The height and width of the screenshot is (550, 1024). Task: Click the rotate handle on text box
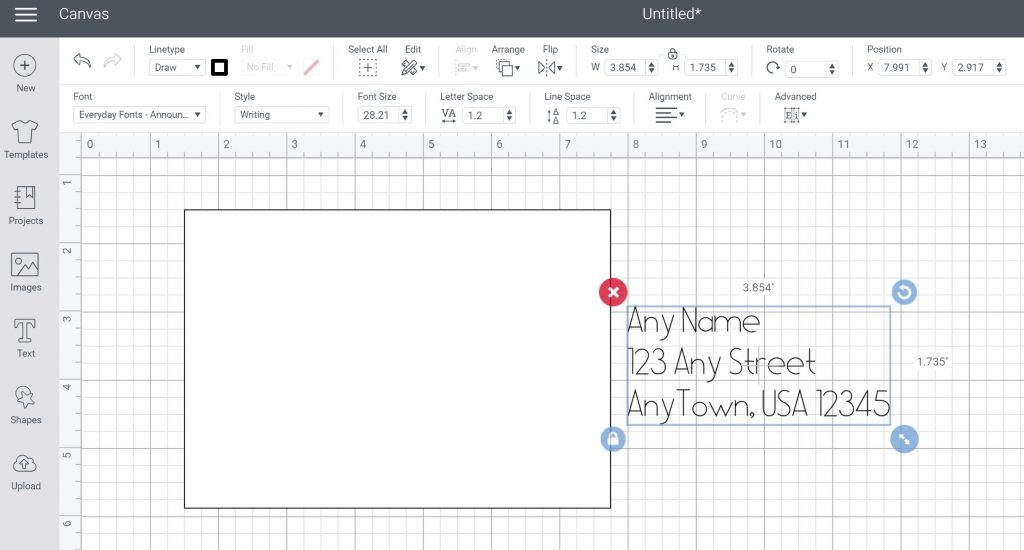904,292
